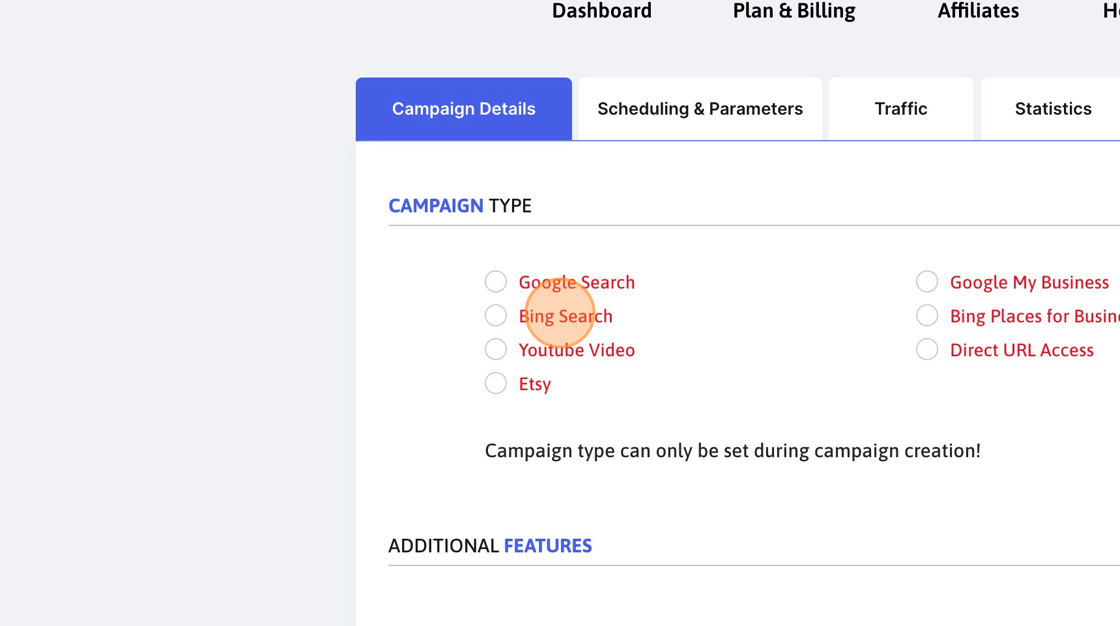Click the partially visible rightmost navigation item

1111,11
